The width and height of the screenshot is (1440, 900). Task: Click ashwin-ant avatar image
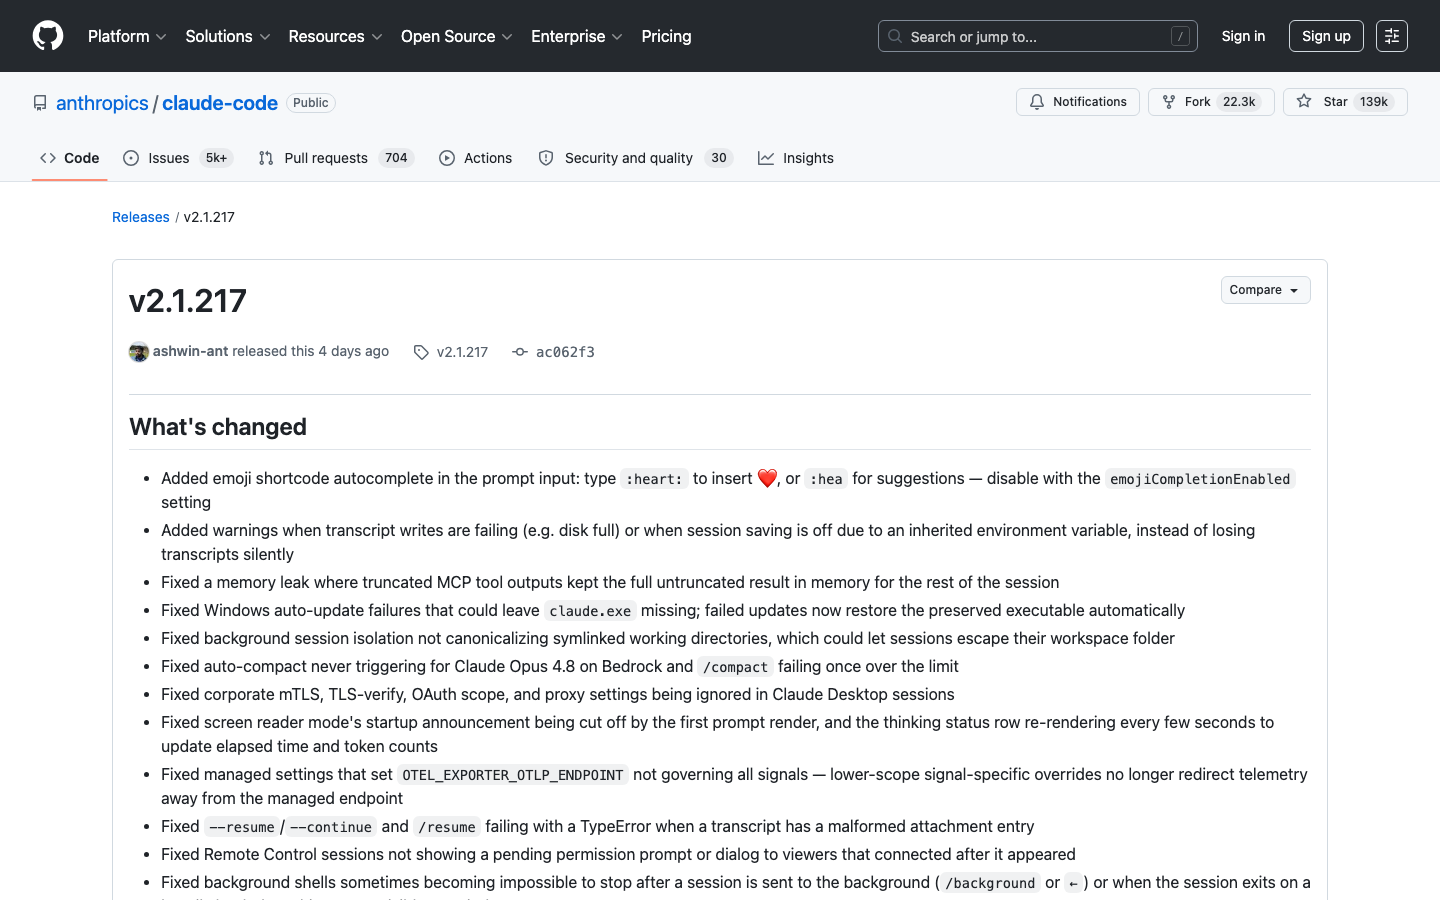(x=139, y=352)
